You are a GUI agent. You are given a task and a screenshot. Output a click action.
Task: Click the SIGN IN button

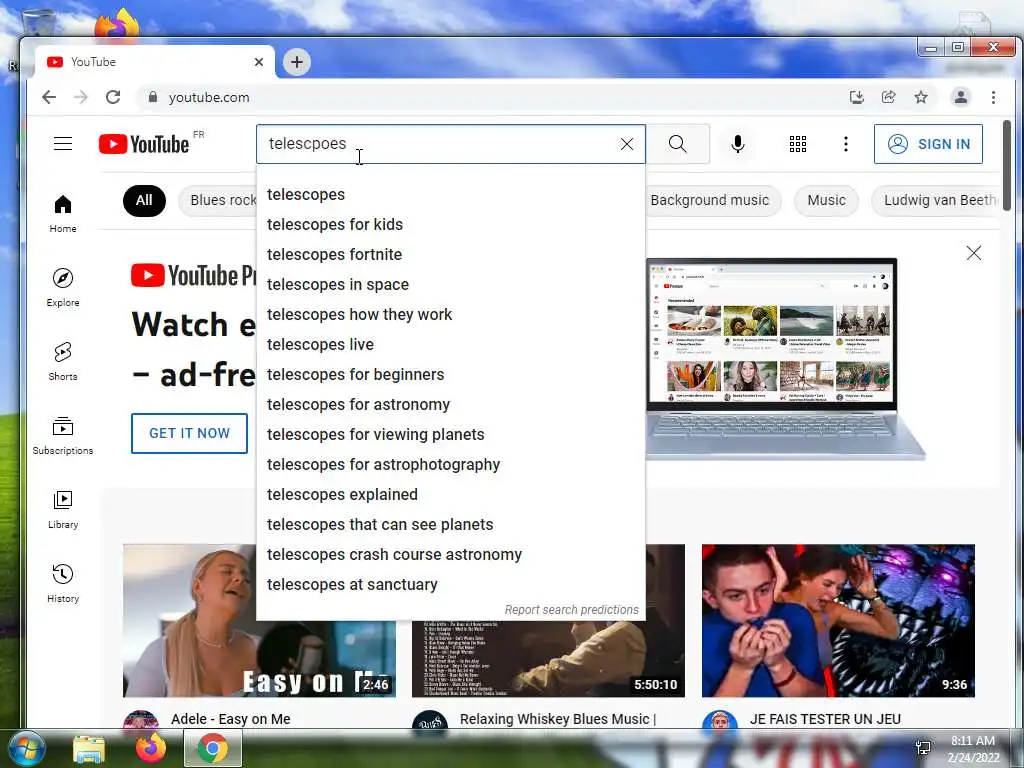(928, 144)
